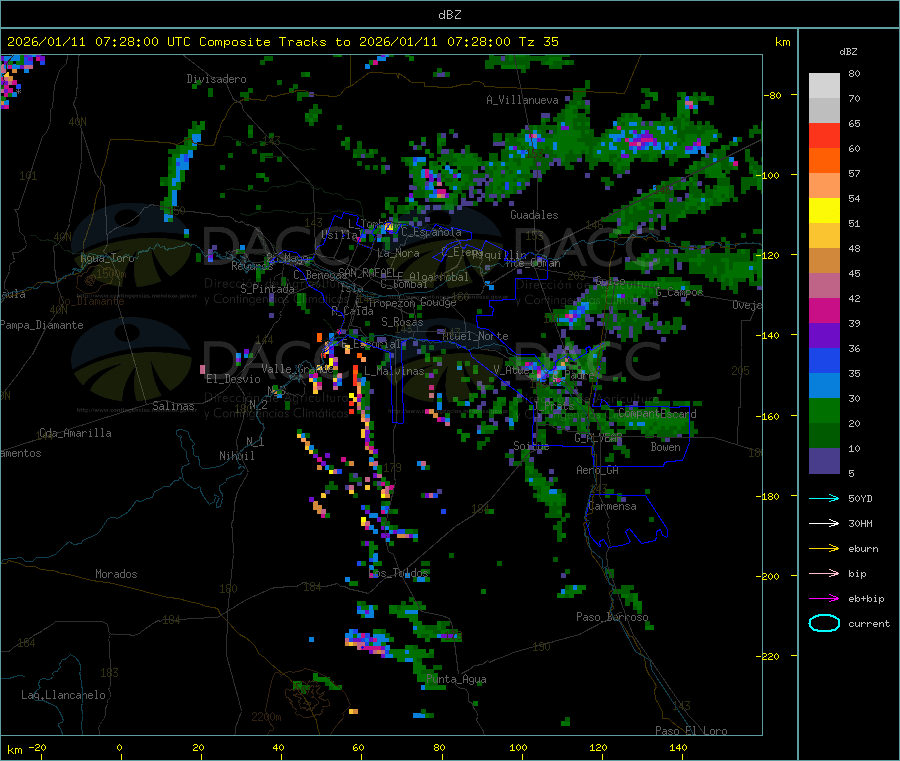
Task: Click the '140' tick on the horizontal axis
Action: [678, 747]
